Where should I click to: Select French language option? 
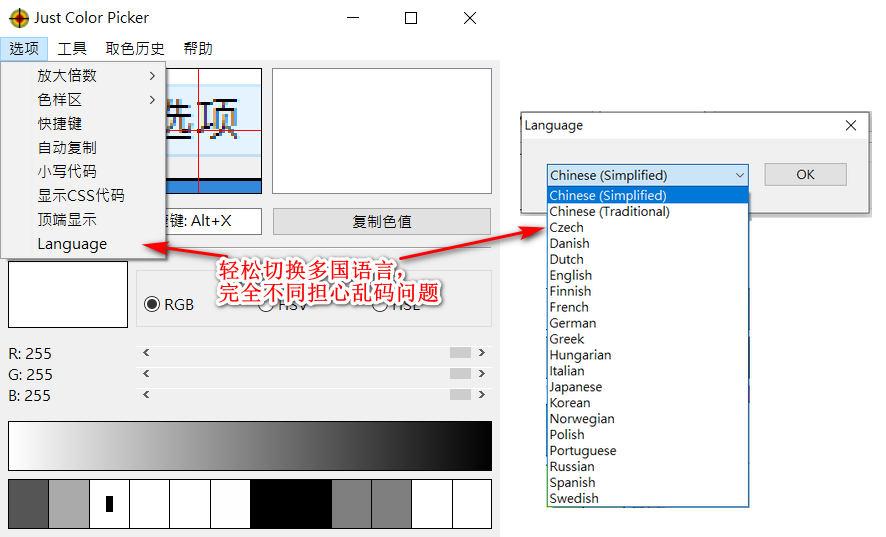tap(648, 308)
